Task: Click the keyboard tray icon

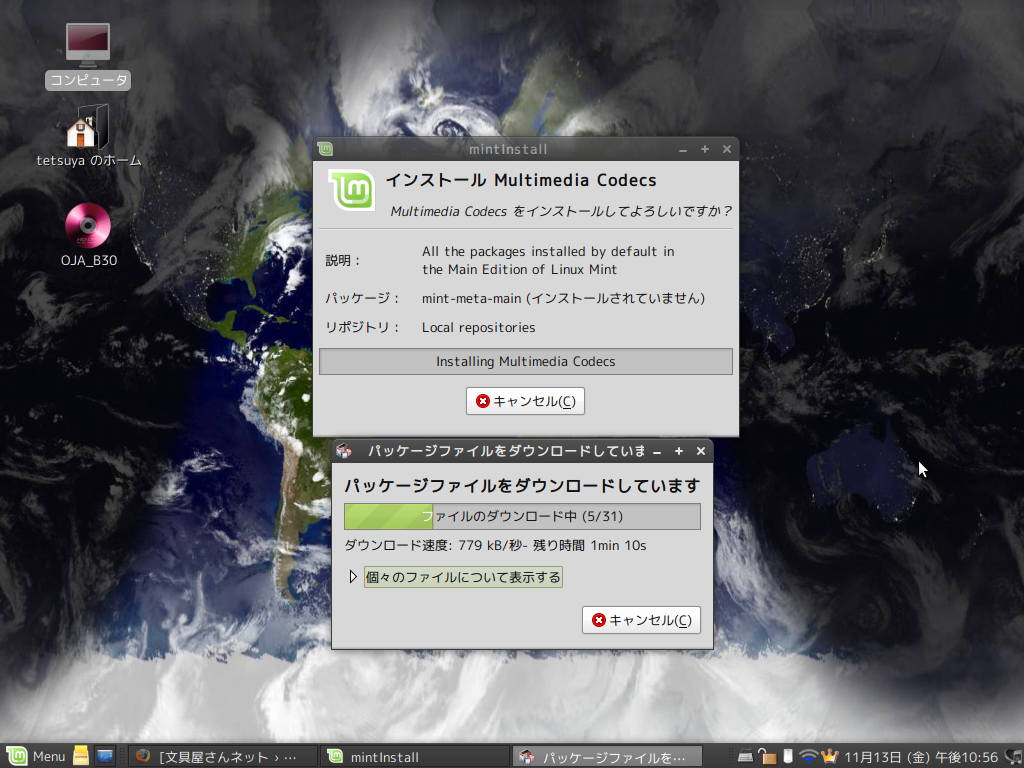Action: tap(745, 756)
